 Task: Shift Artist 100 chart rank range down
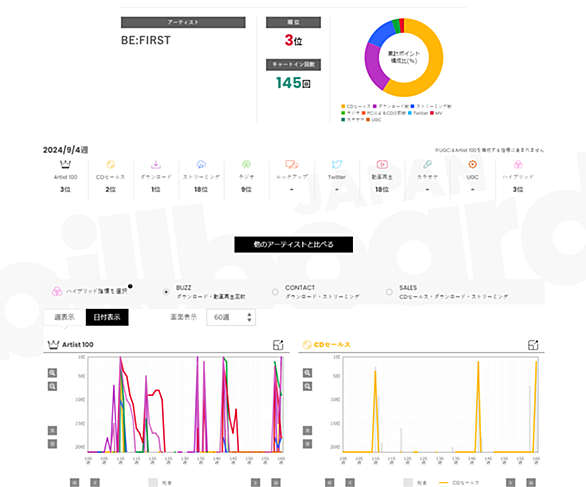pos(52,444)
